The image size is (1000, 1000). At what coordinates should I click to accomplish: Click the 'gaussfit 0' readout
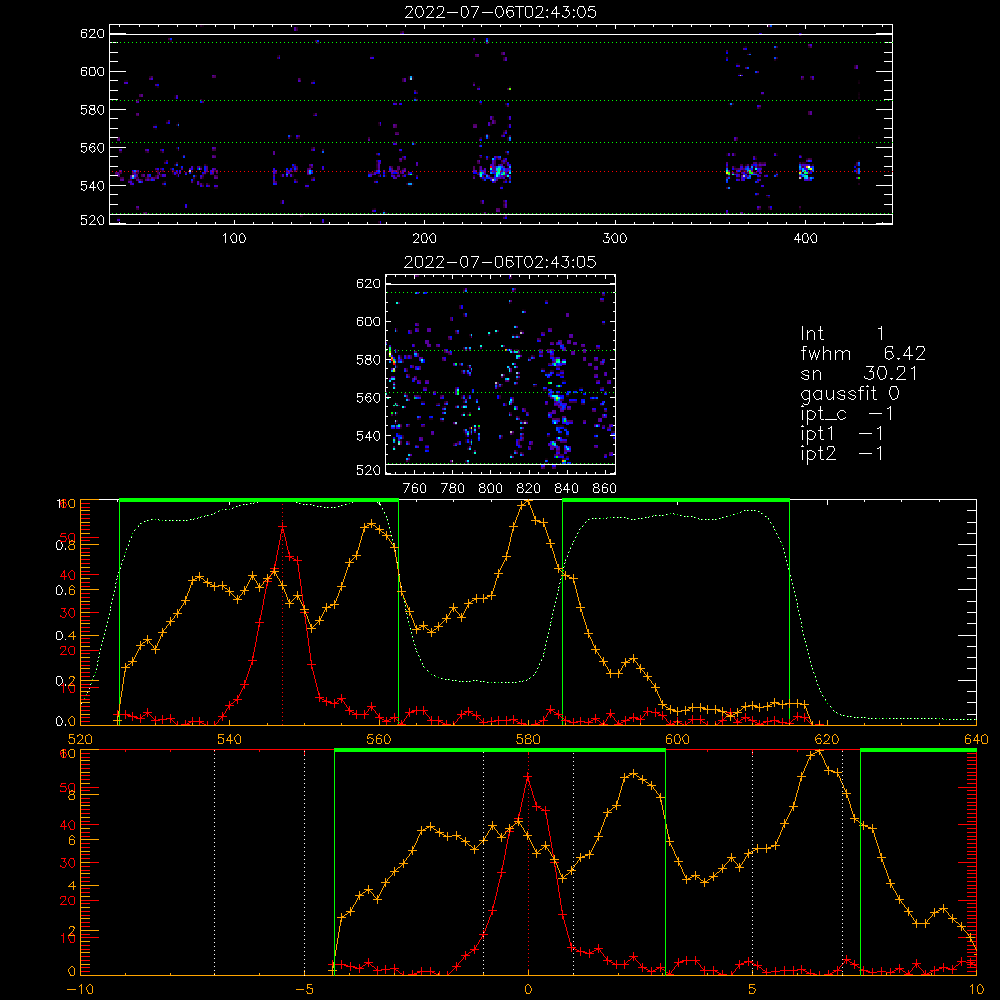pyautogui.click(x=849, y=393)
